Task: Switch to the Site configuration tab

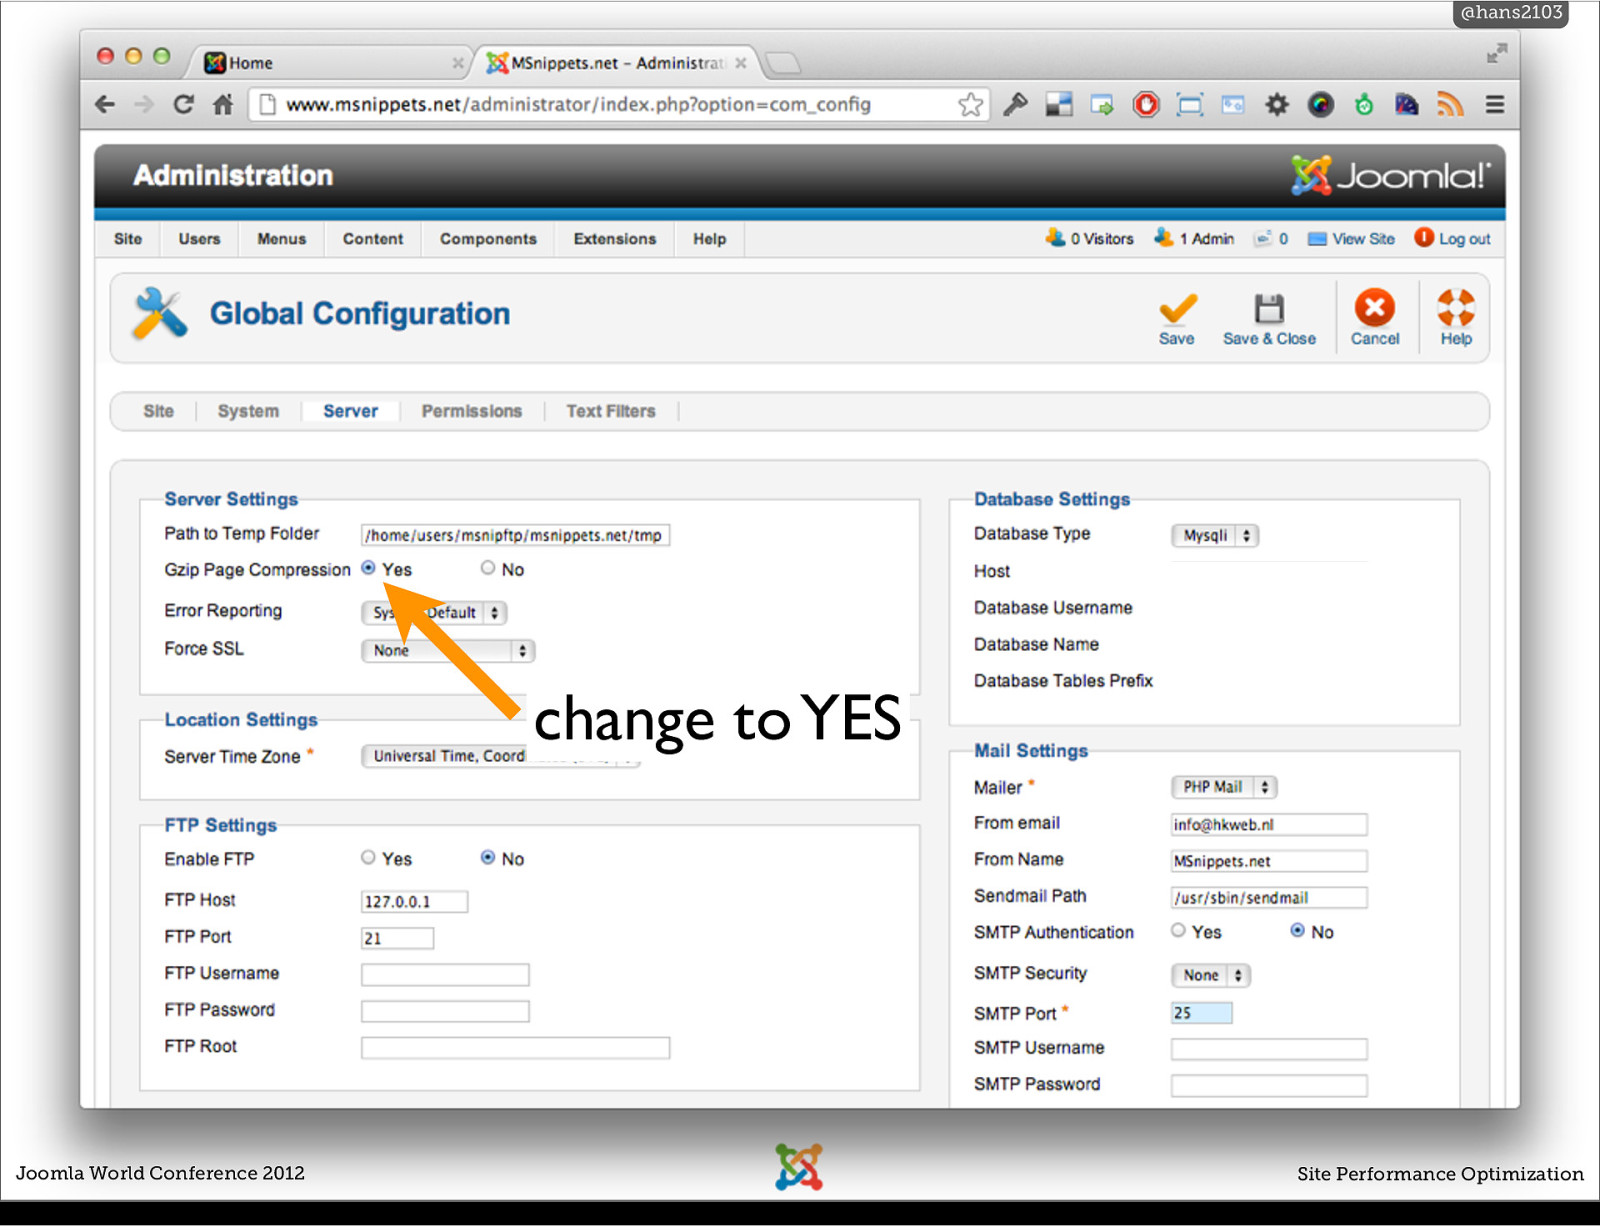Action: click(x=158, y=411)
